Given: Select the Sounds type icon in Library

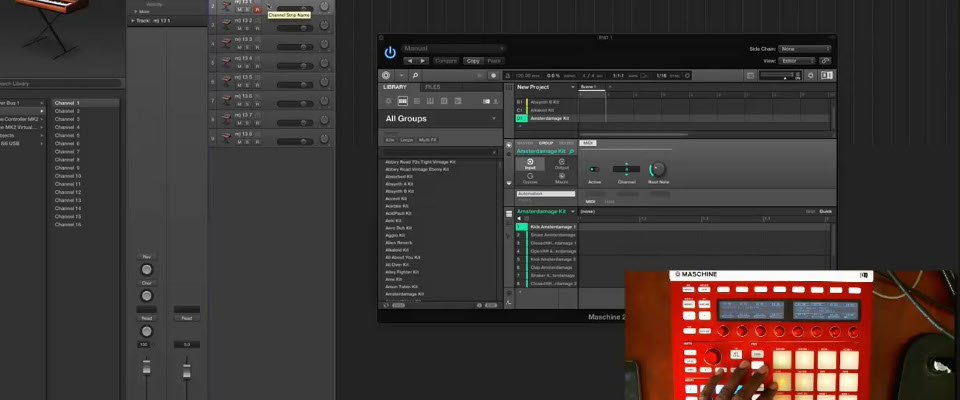Looking at the screenshot, I should tap(417, 101).
